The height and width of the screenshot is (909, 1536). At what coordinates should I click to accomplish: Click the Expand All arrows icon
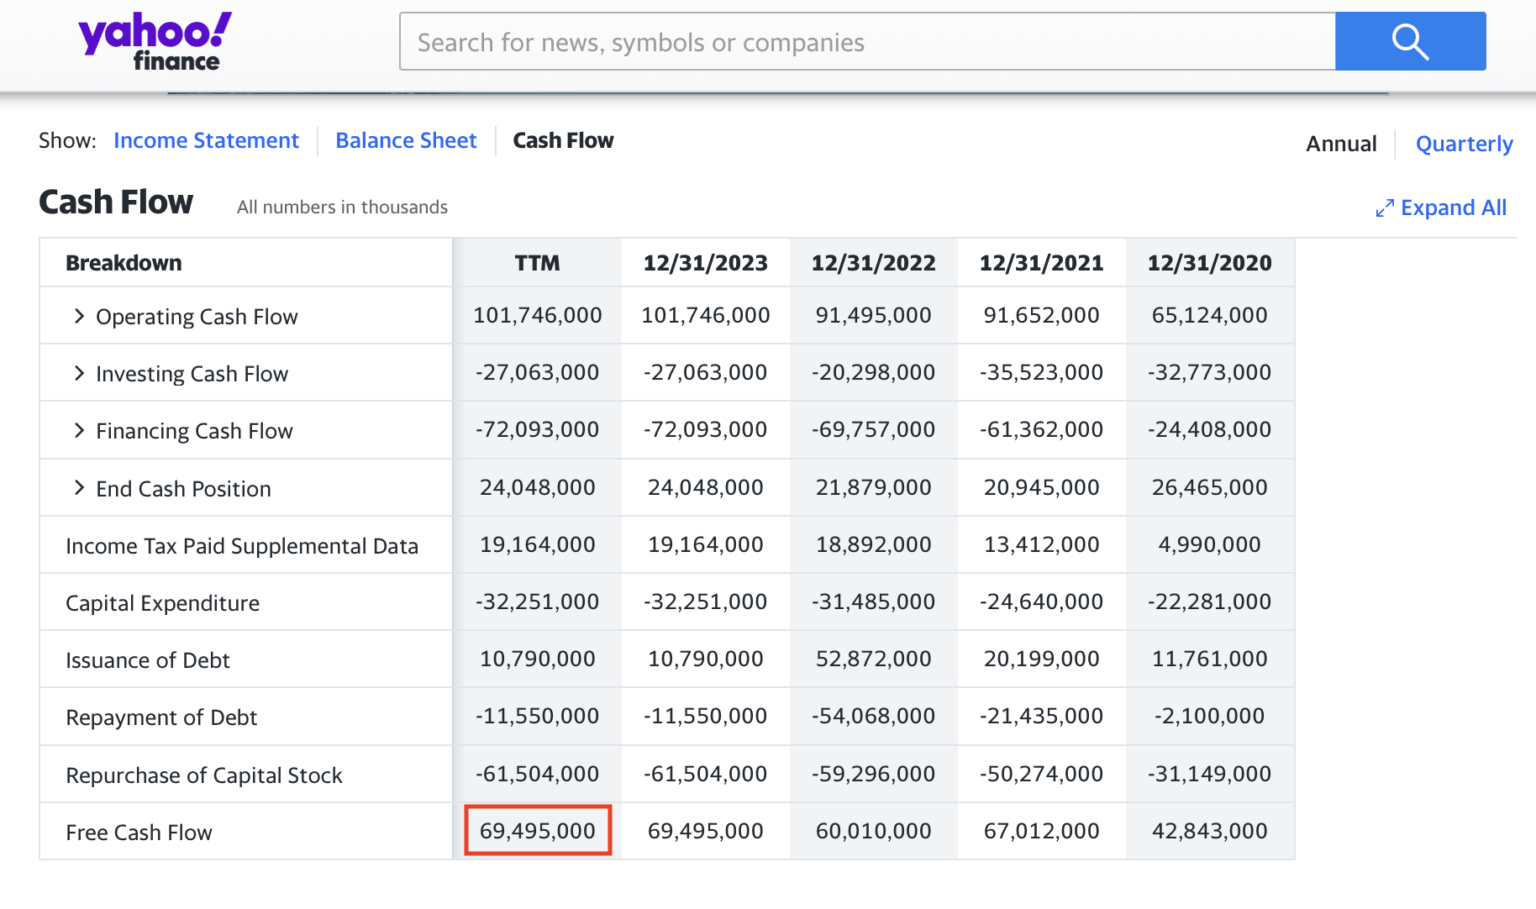(1384, 208)
